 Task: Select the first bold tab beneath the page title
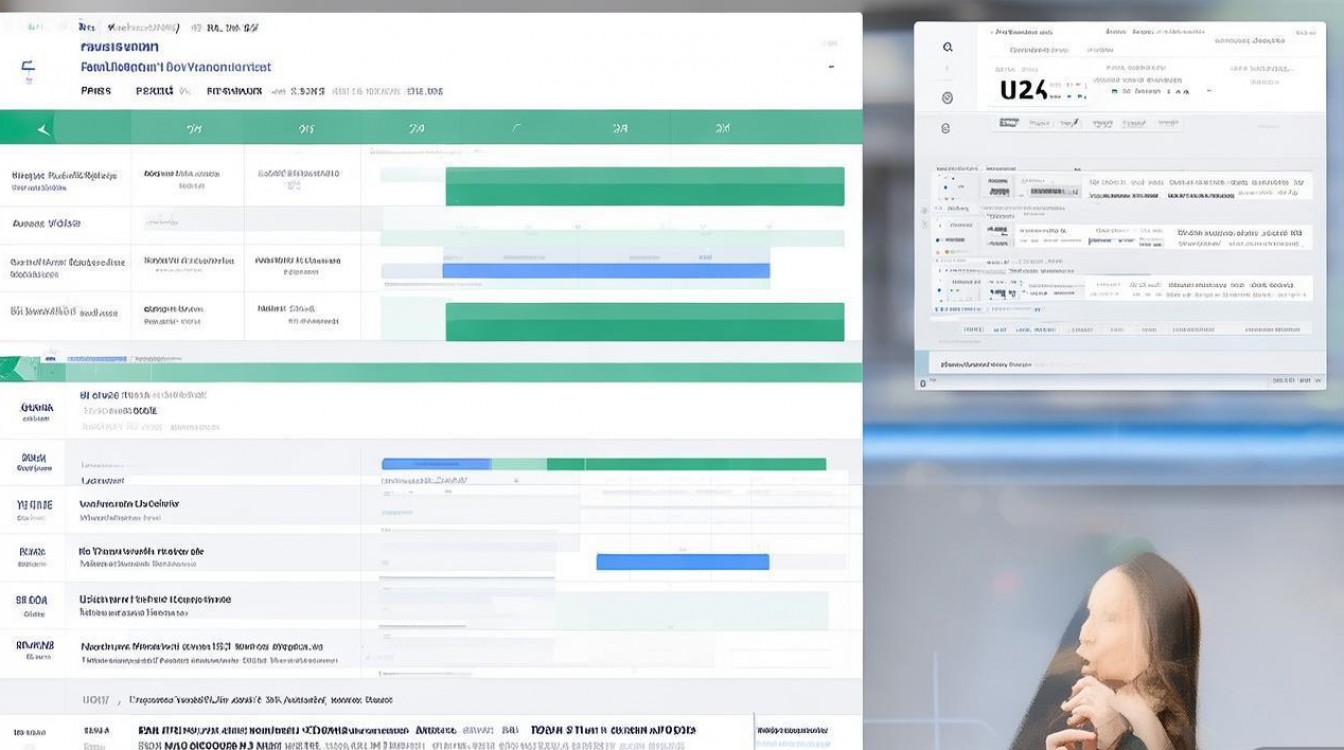[95, 91]
